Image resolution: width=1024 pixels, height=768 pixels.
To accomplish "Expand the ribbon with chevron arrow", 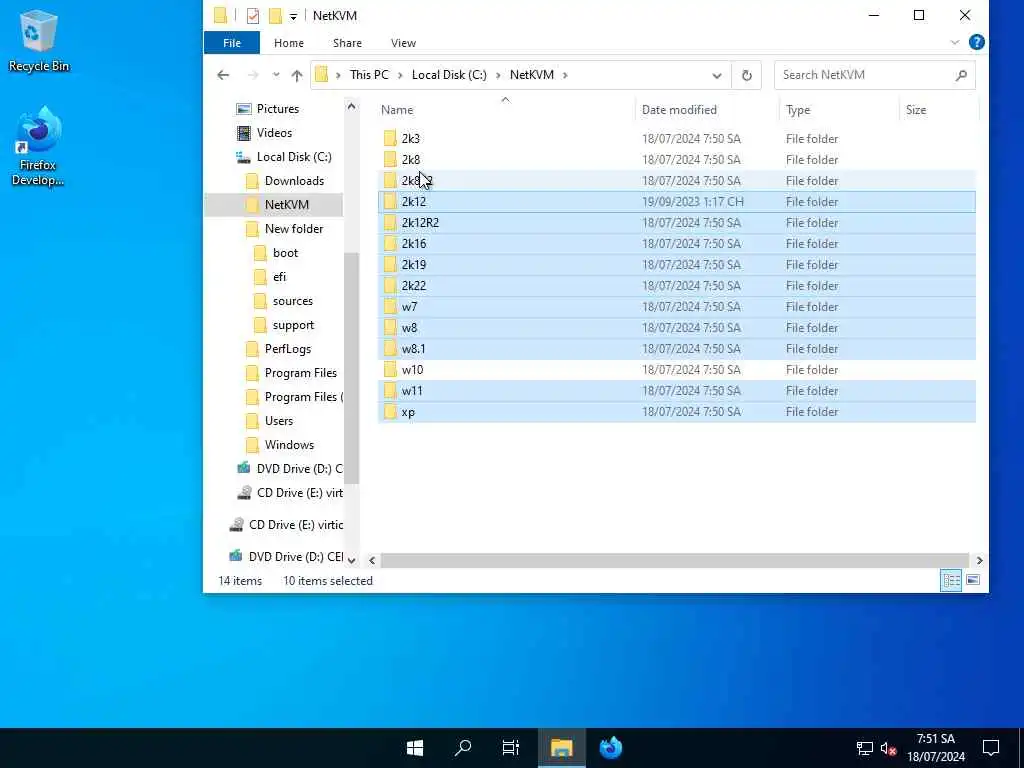I will point(954,42).
